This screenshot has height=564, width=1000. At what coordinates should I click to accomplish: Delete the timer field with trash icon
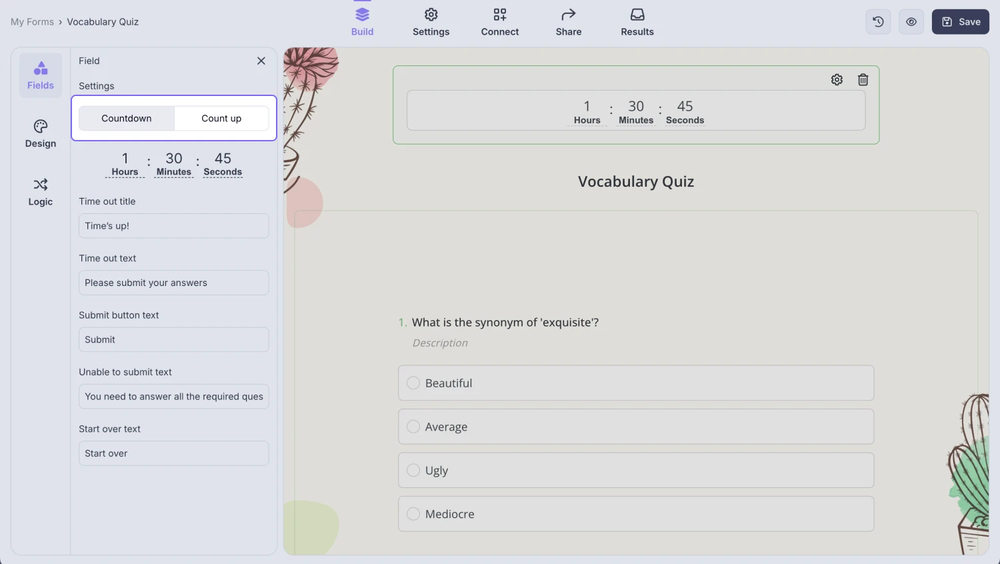(863, 80)
